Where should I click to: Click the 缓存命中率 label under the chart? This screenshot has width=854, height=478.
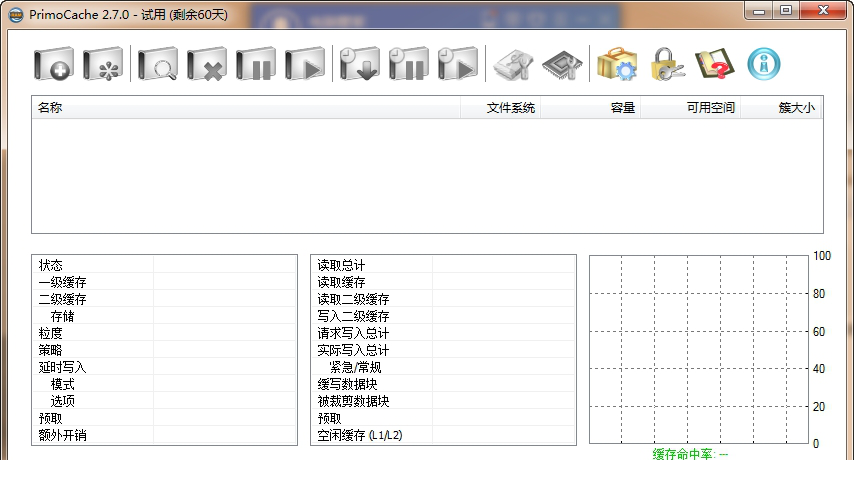690,454
